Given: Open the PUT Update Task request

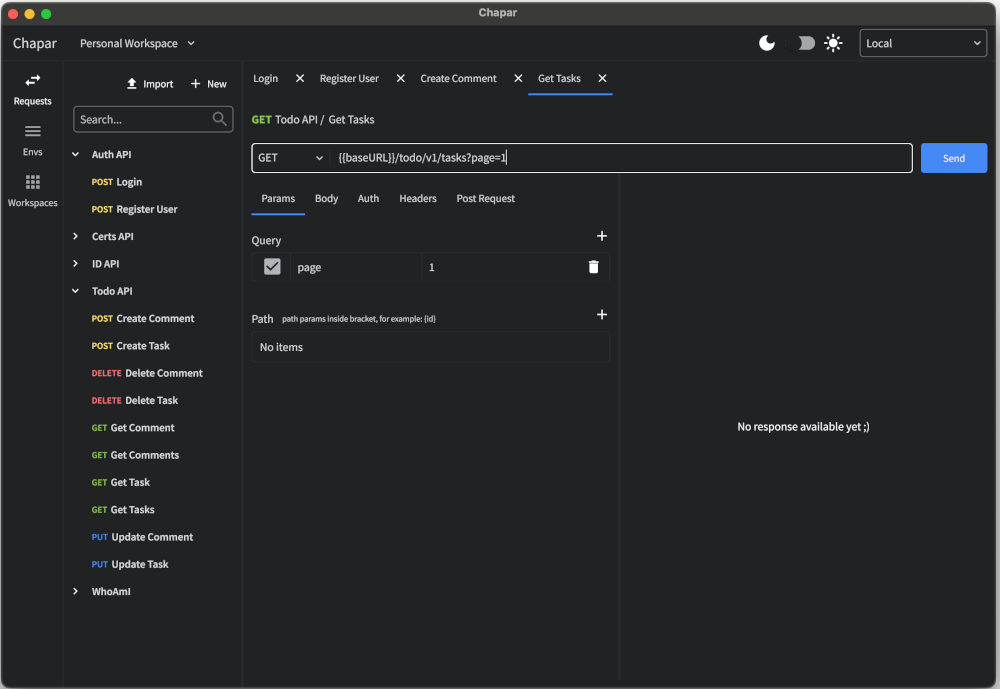Looking at the screenshot, I should 130,565.
